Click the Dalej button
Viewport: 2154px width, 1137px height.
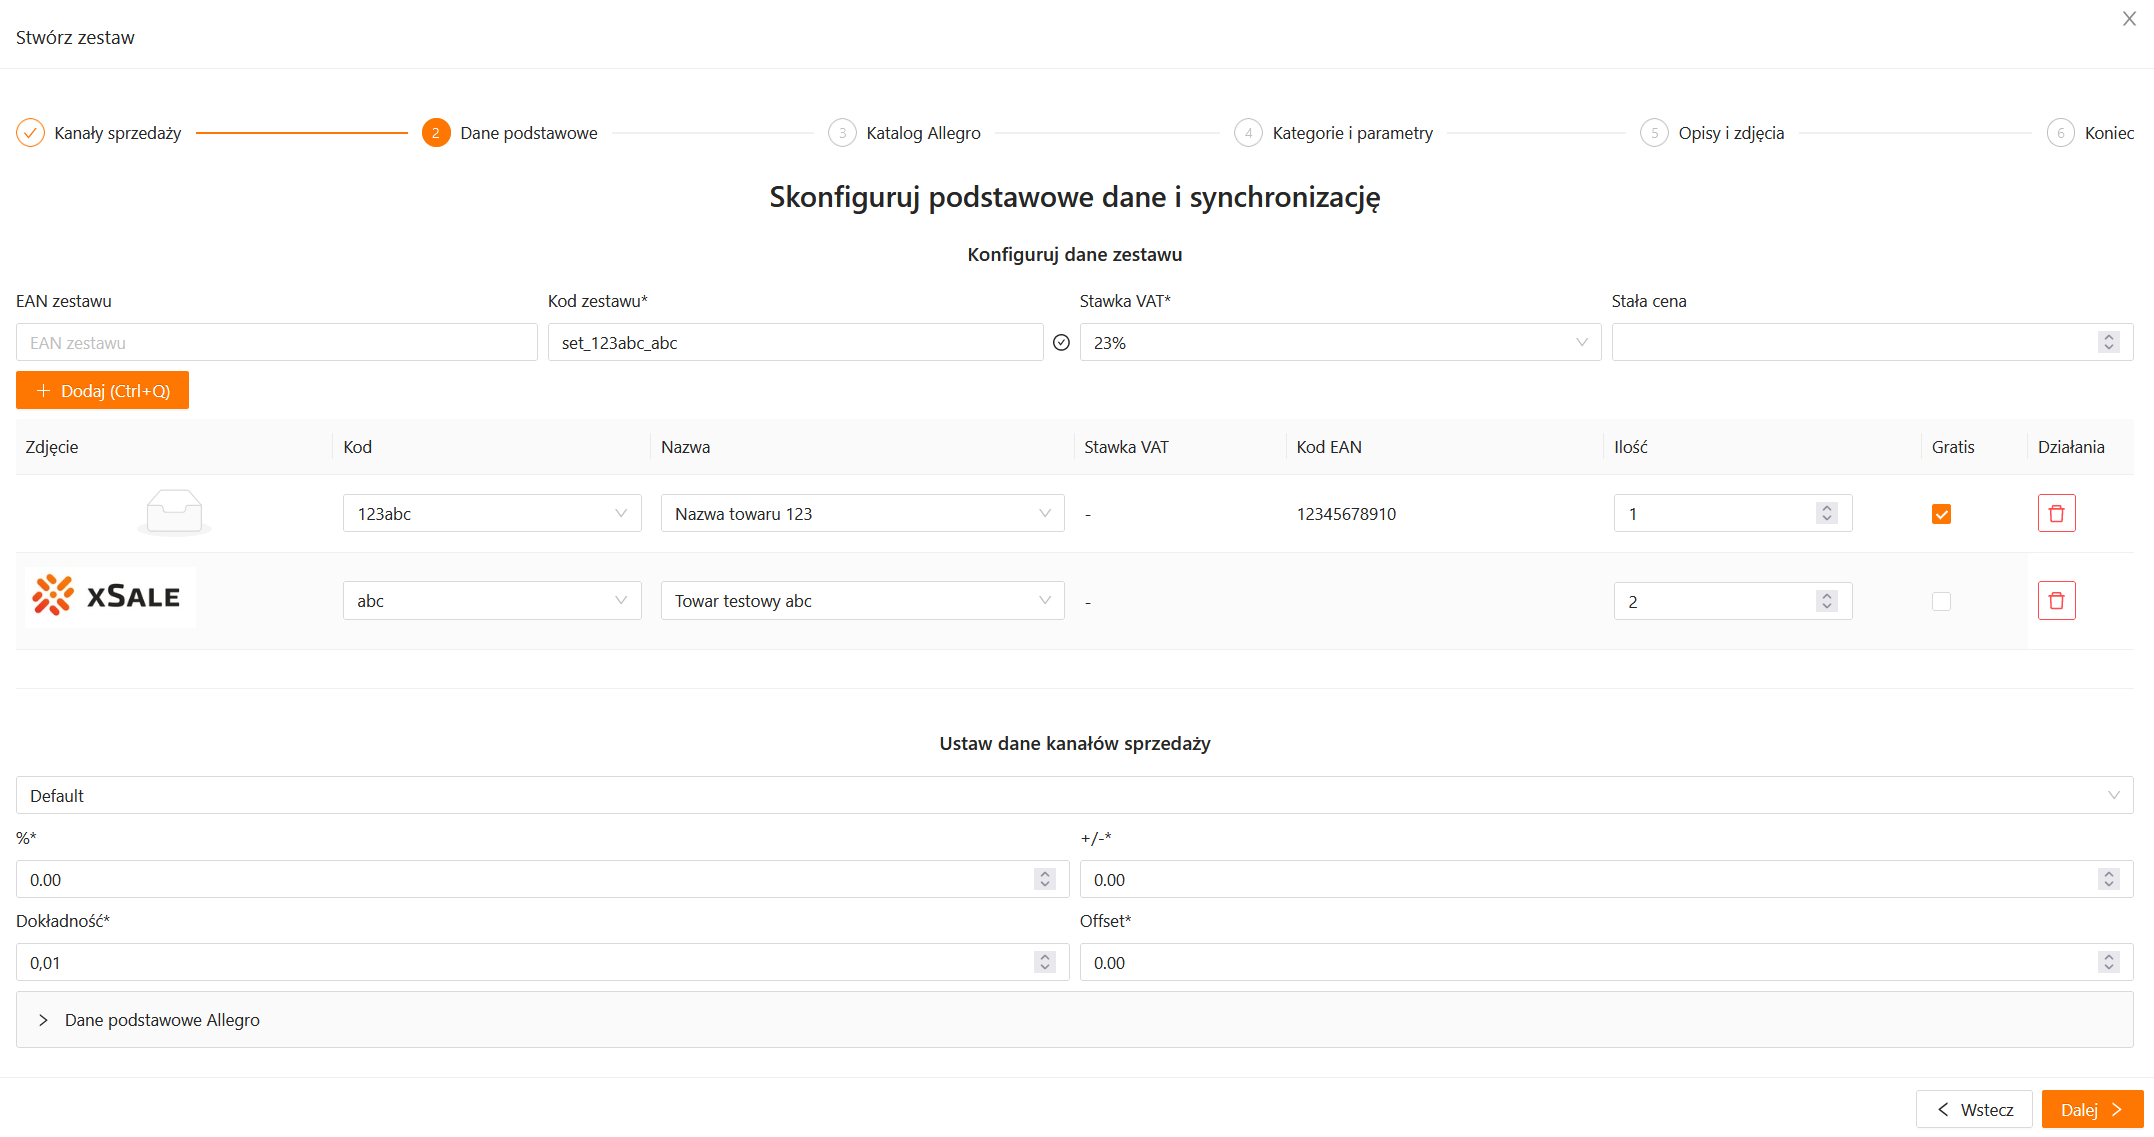coord(2091,1110)
